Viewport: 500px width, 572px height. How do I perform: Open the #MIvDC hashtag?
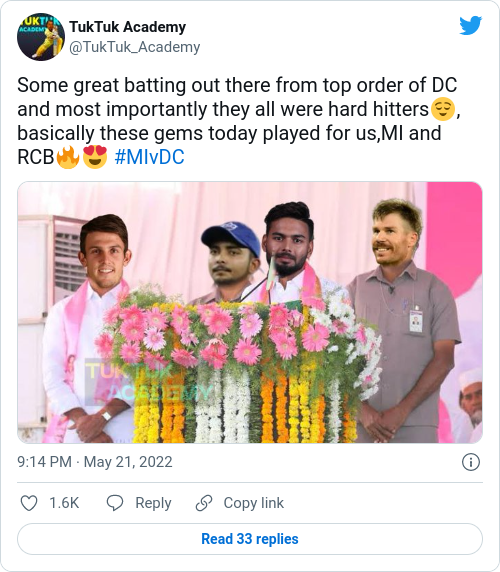click(x=150, y=157)
